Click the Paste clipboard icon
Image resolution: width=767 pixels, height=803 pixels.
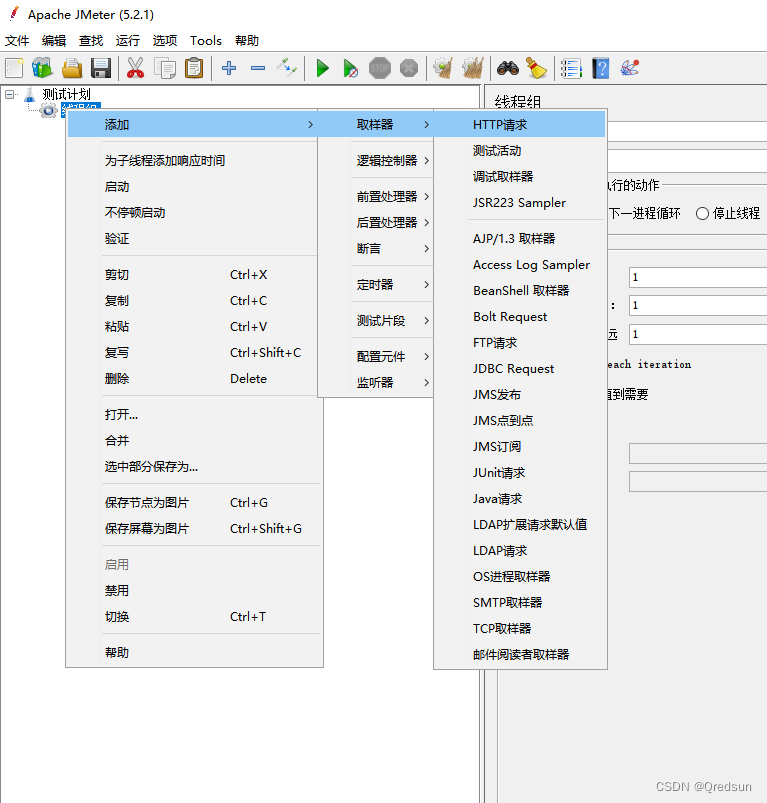(x=194, y=68)
